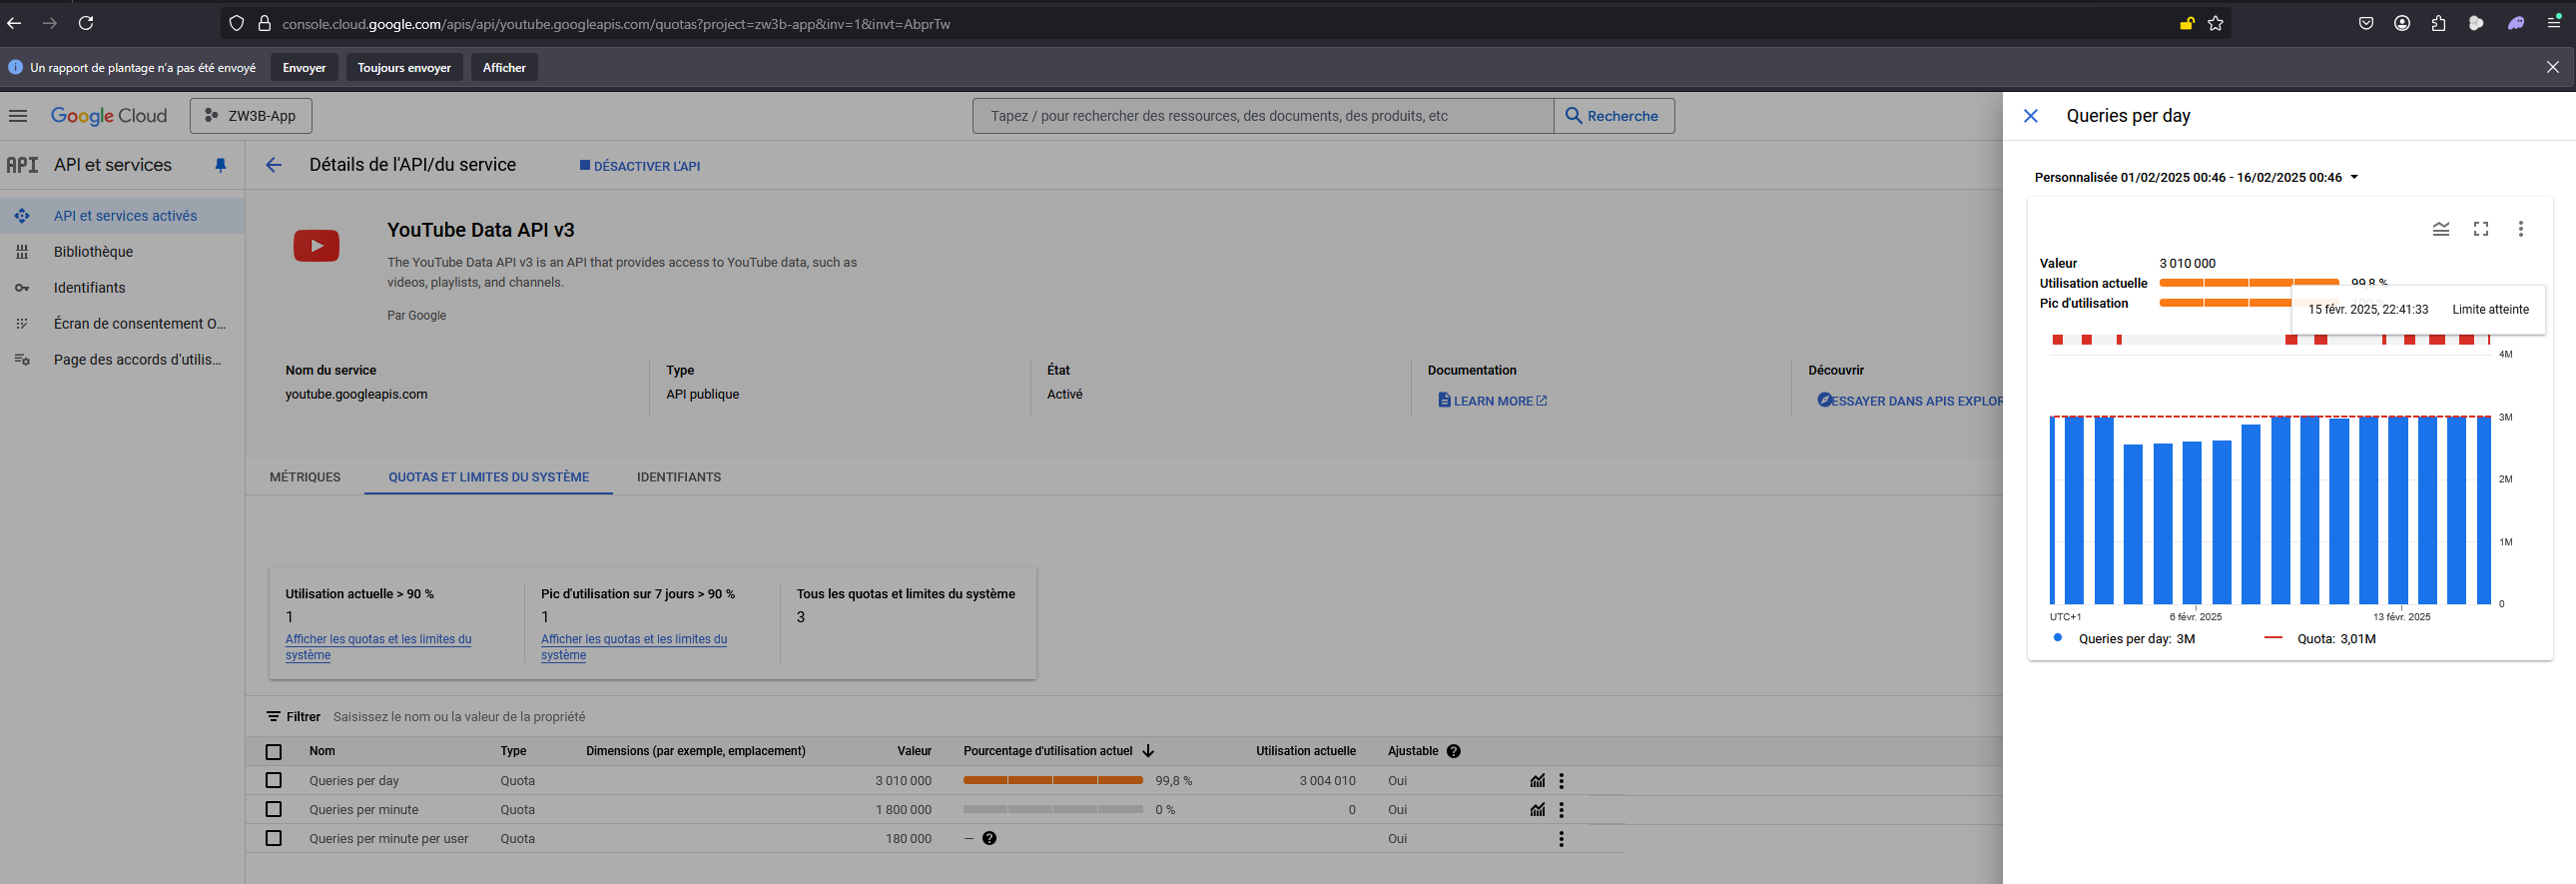Check the Queries per minute checkbox
Screen dimensions: 2576x884
(274, 810)
